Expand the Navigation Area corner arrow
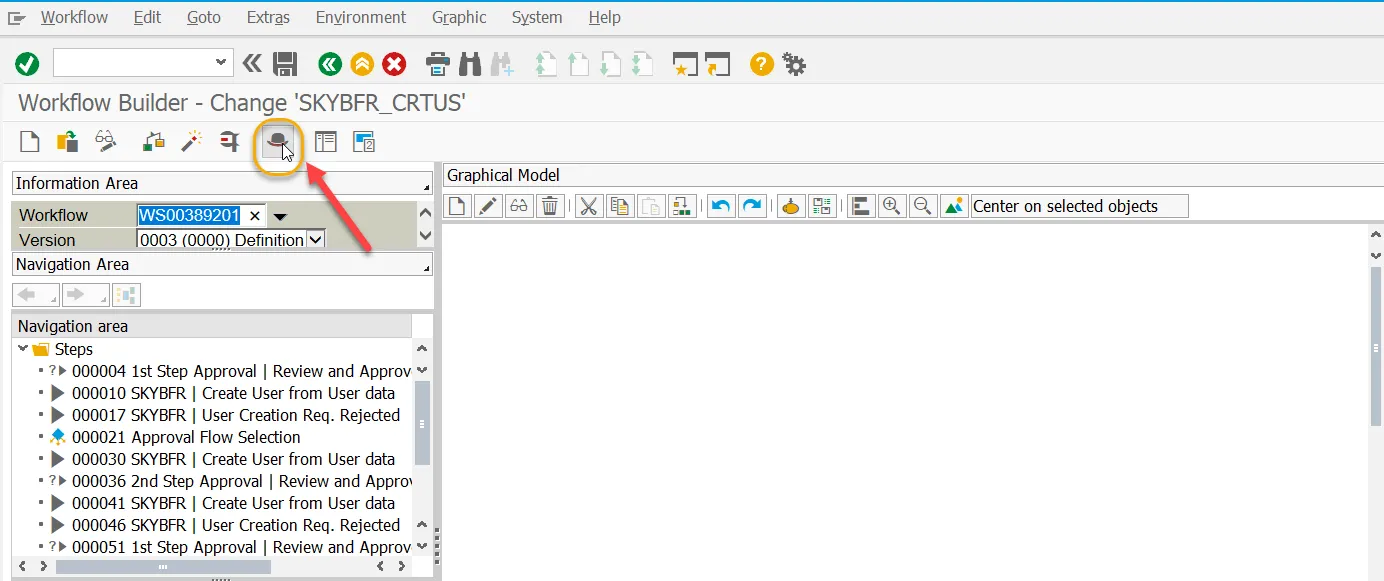This screenshot has height=581, width=1384. (x=427, y=268)
